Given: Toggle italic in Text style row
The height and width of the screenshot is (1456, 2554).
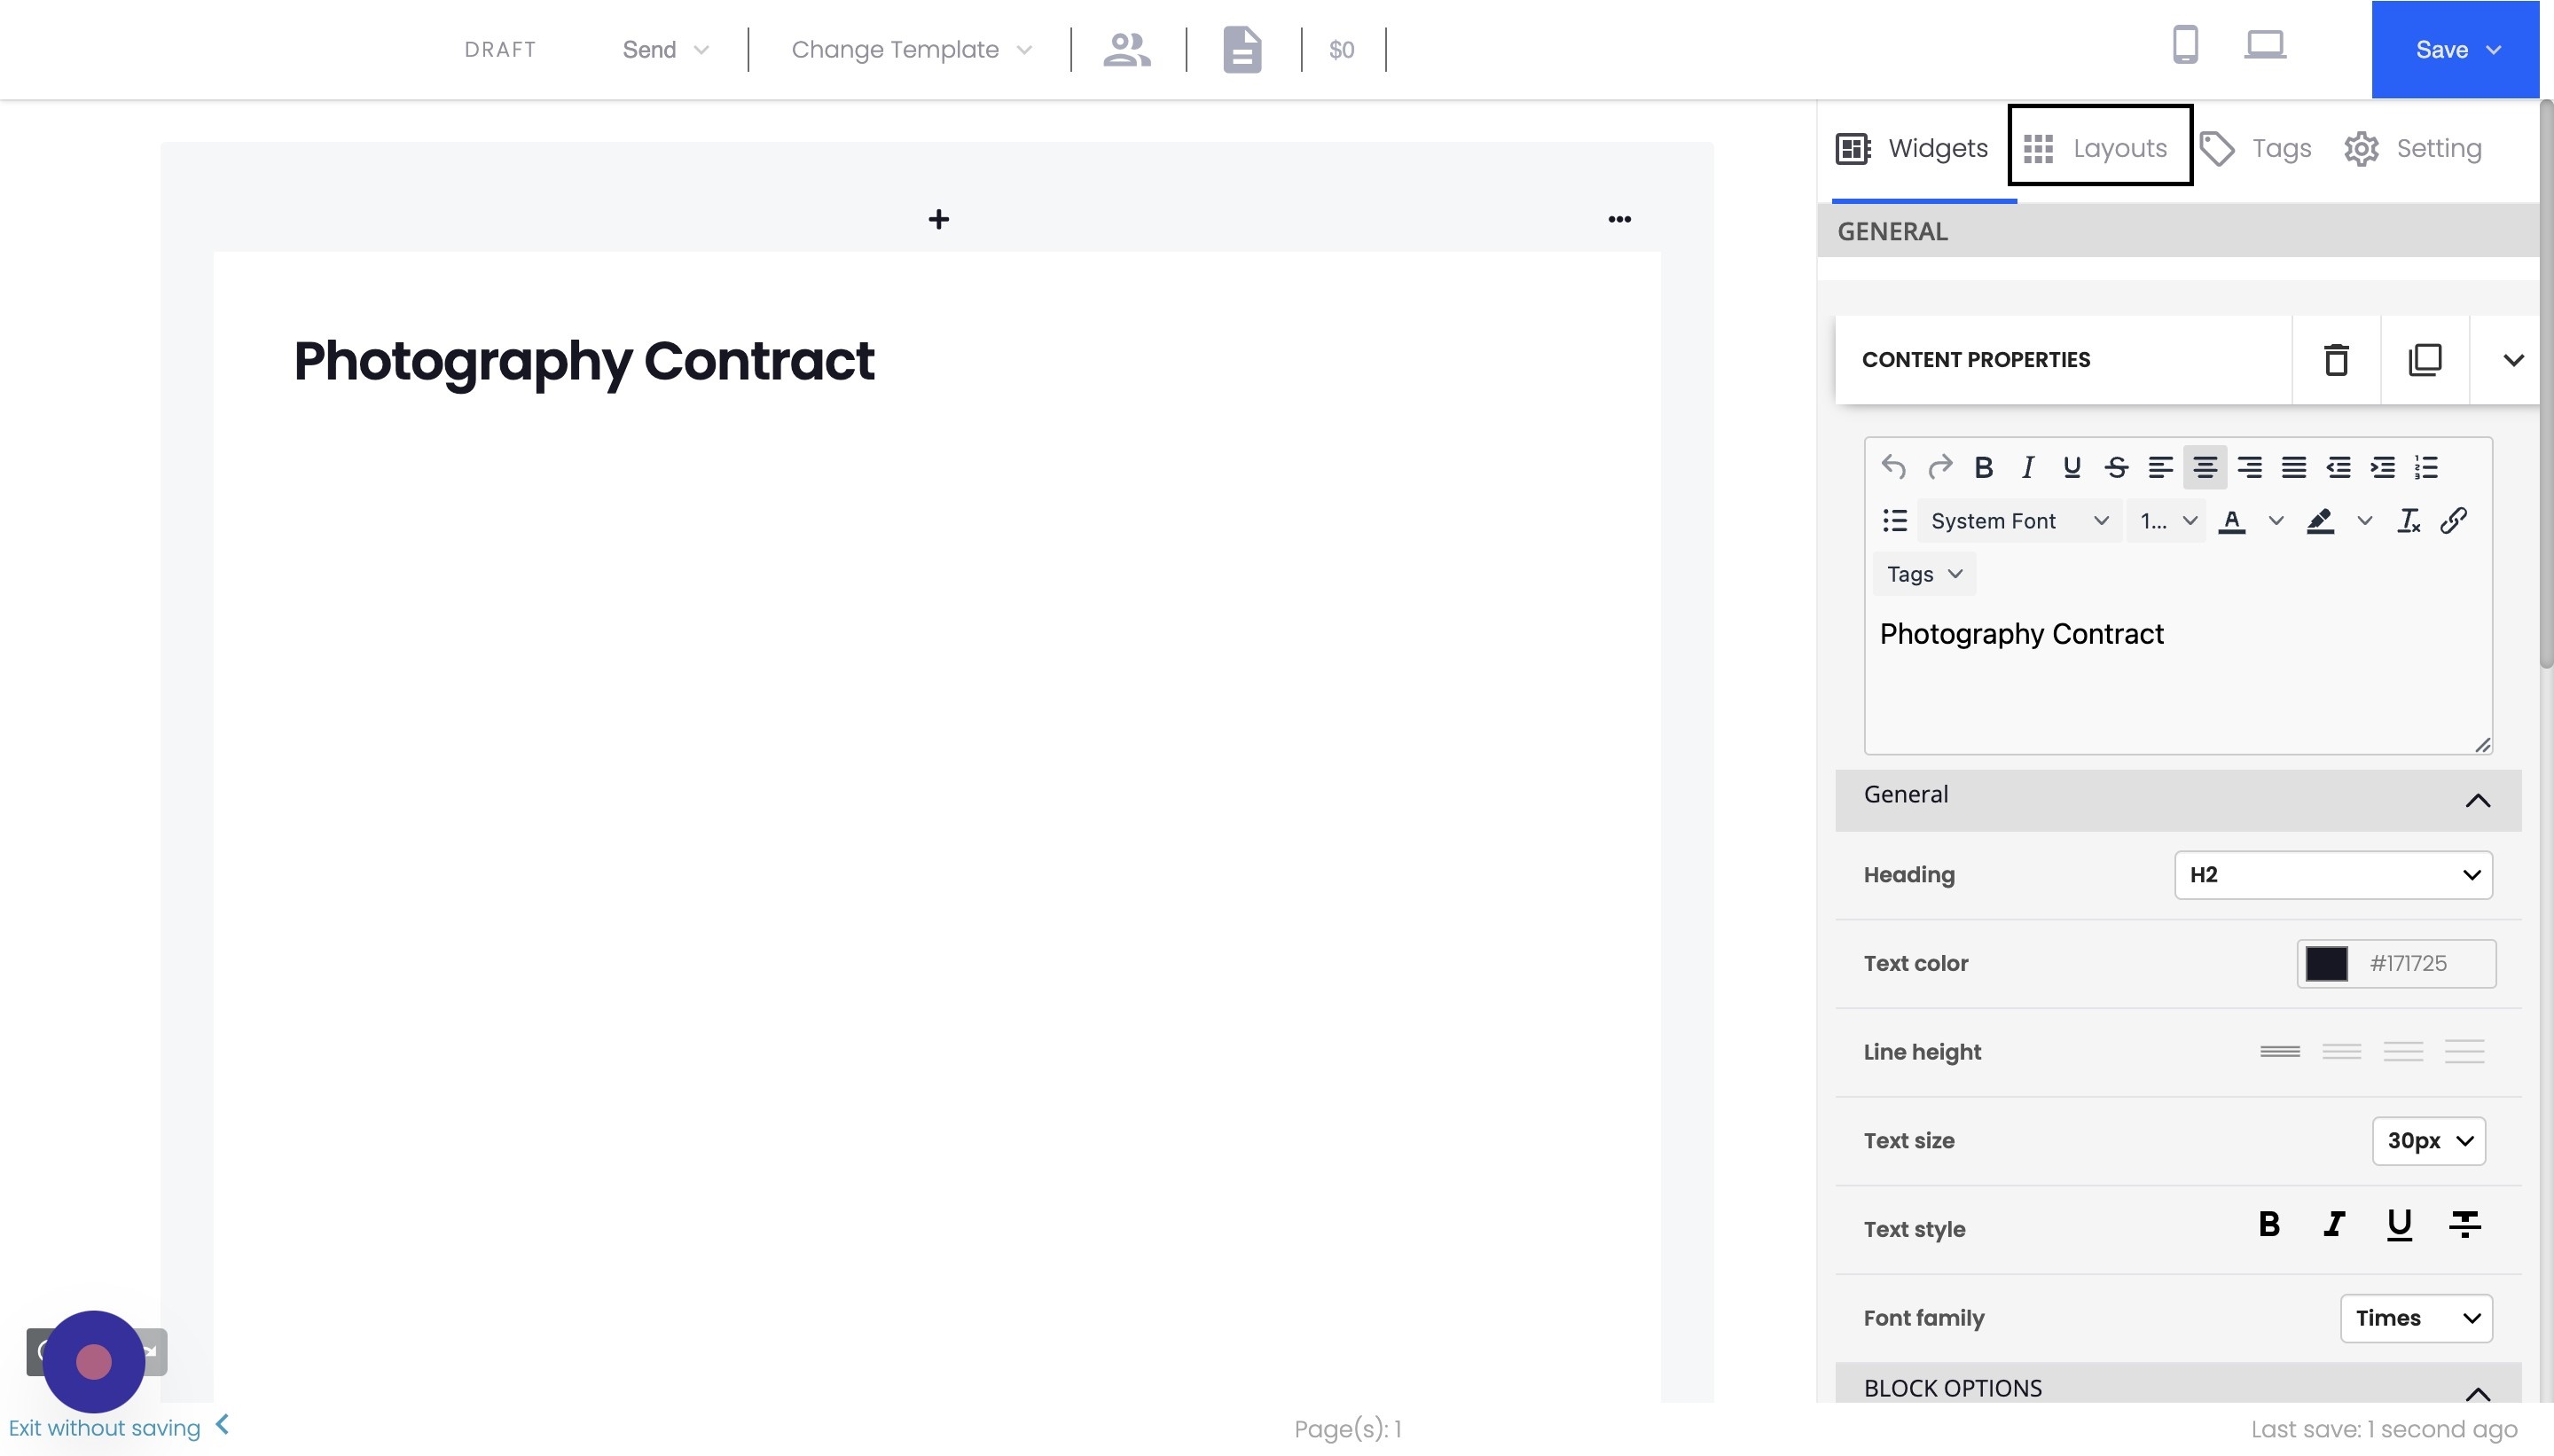Looking at the screenshot, I should click(2334, 1224).
